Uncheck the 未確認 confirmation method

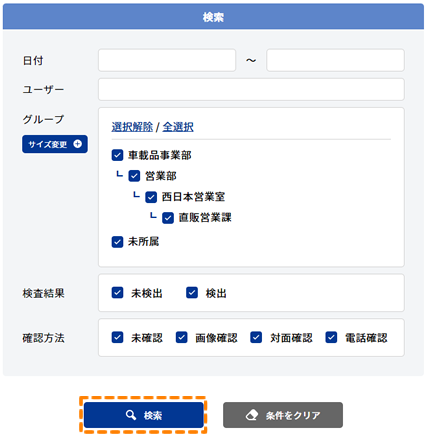(117, 338)
